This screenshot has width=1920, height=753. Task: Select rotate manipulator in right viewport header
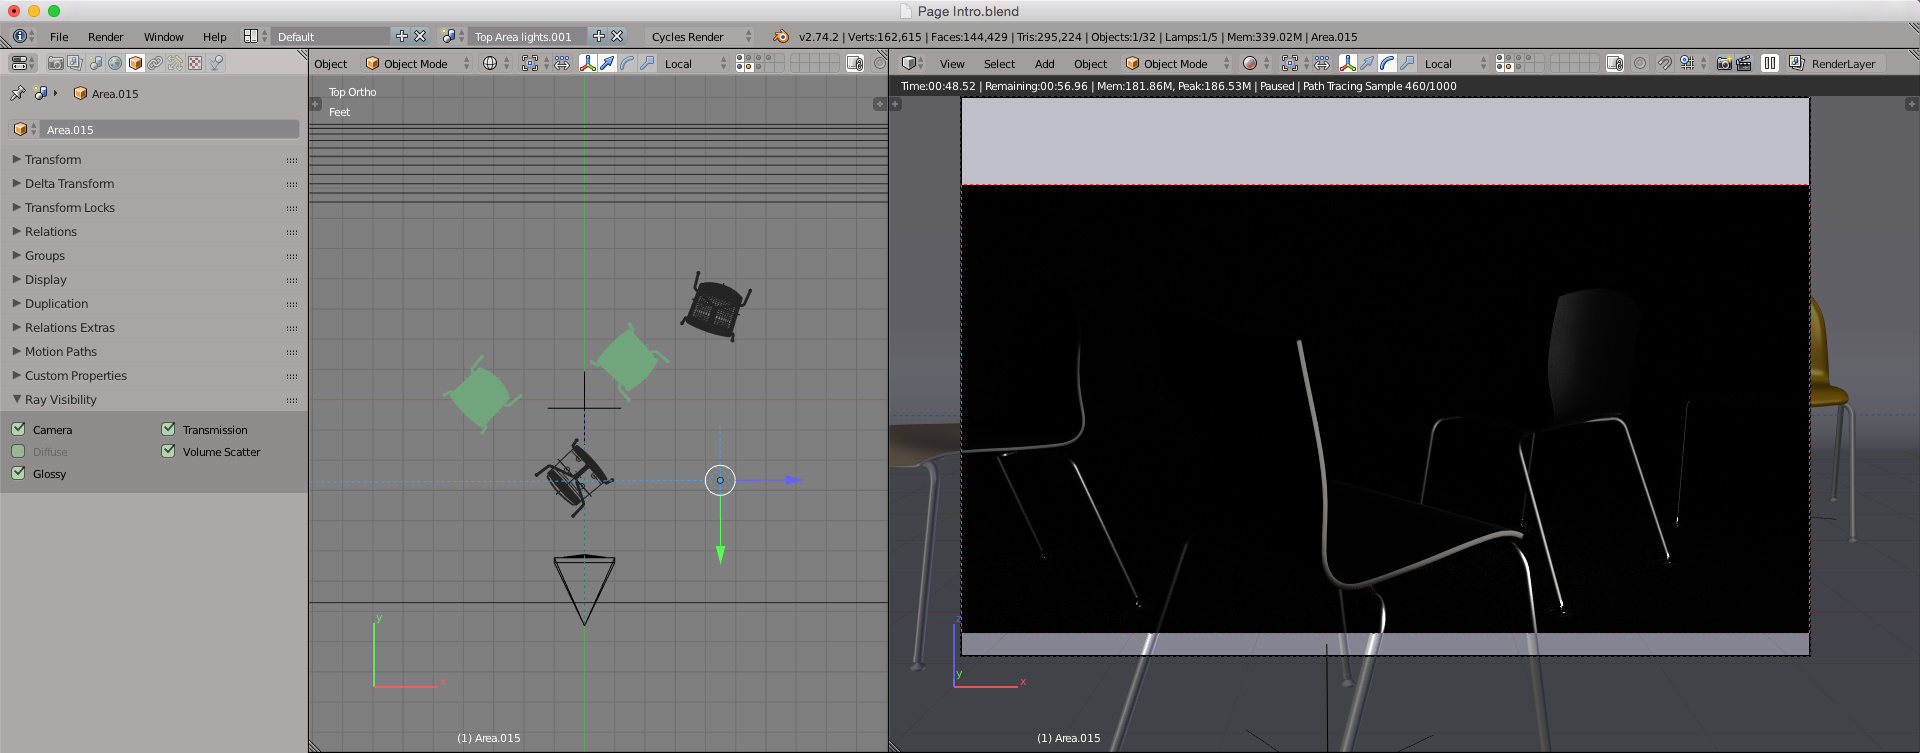click(1387, 63)
